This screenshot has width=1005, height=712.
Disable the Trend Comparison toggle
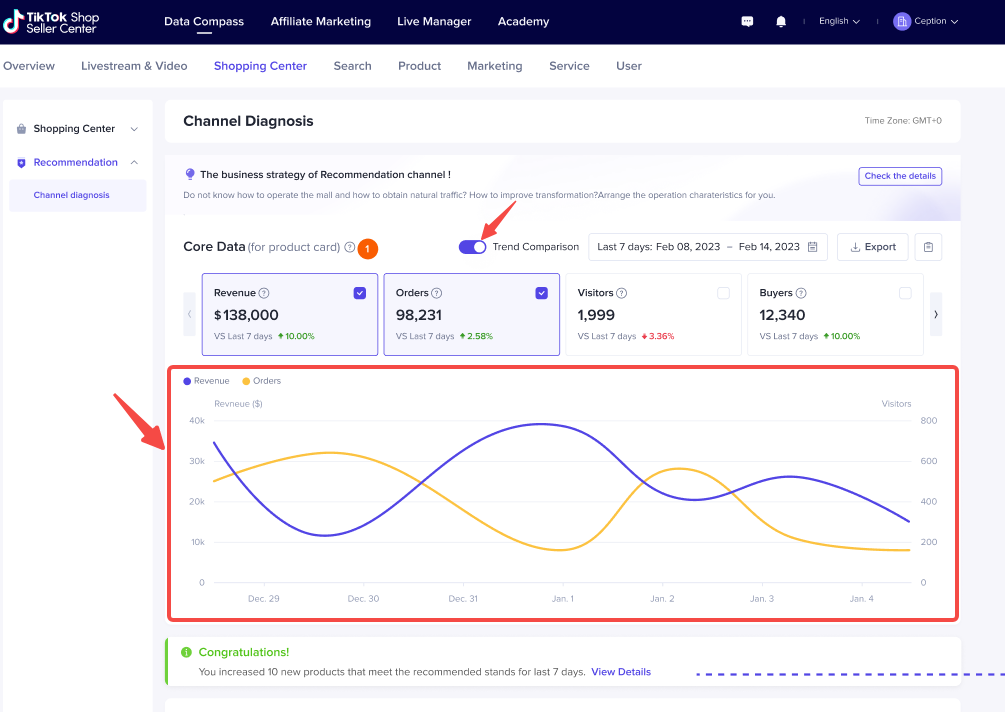(x=472, y=247)
